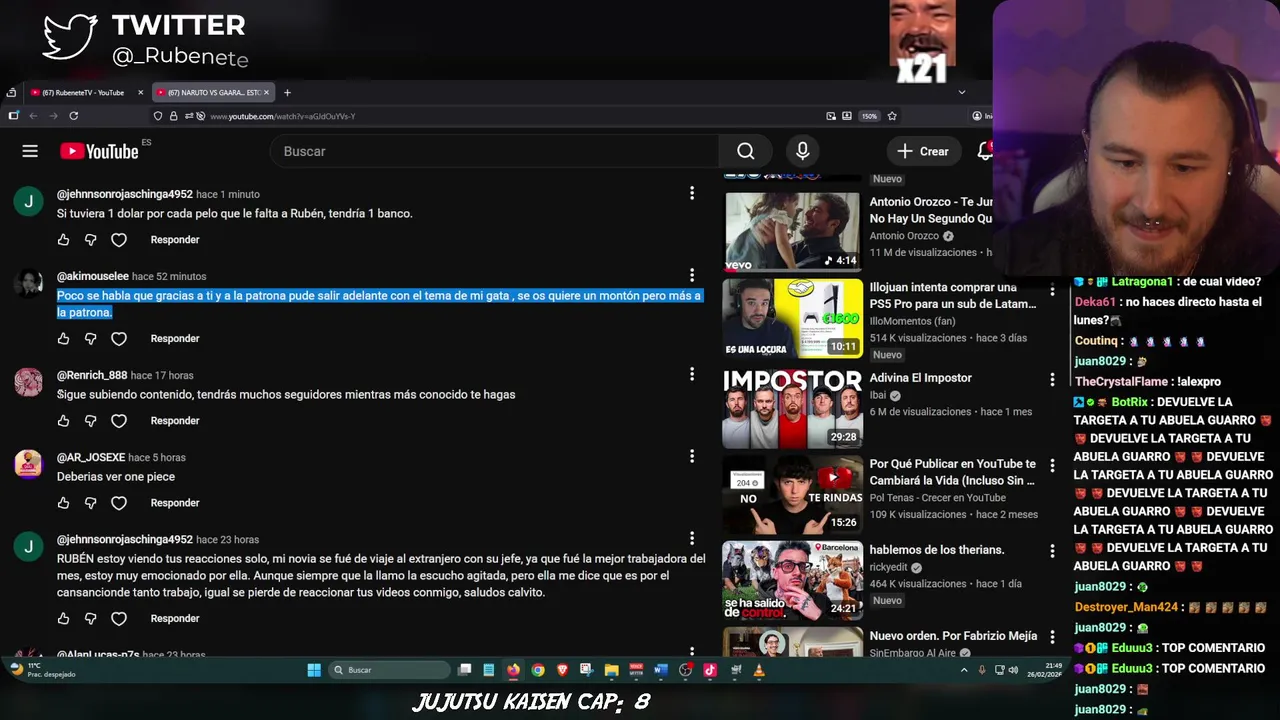The image size is (1280, 720).
Task: Open File Explorer from the taskbar
Action: (x=611, y=670)
